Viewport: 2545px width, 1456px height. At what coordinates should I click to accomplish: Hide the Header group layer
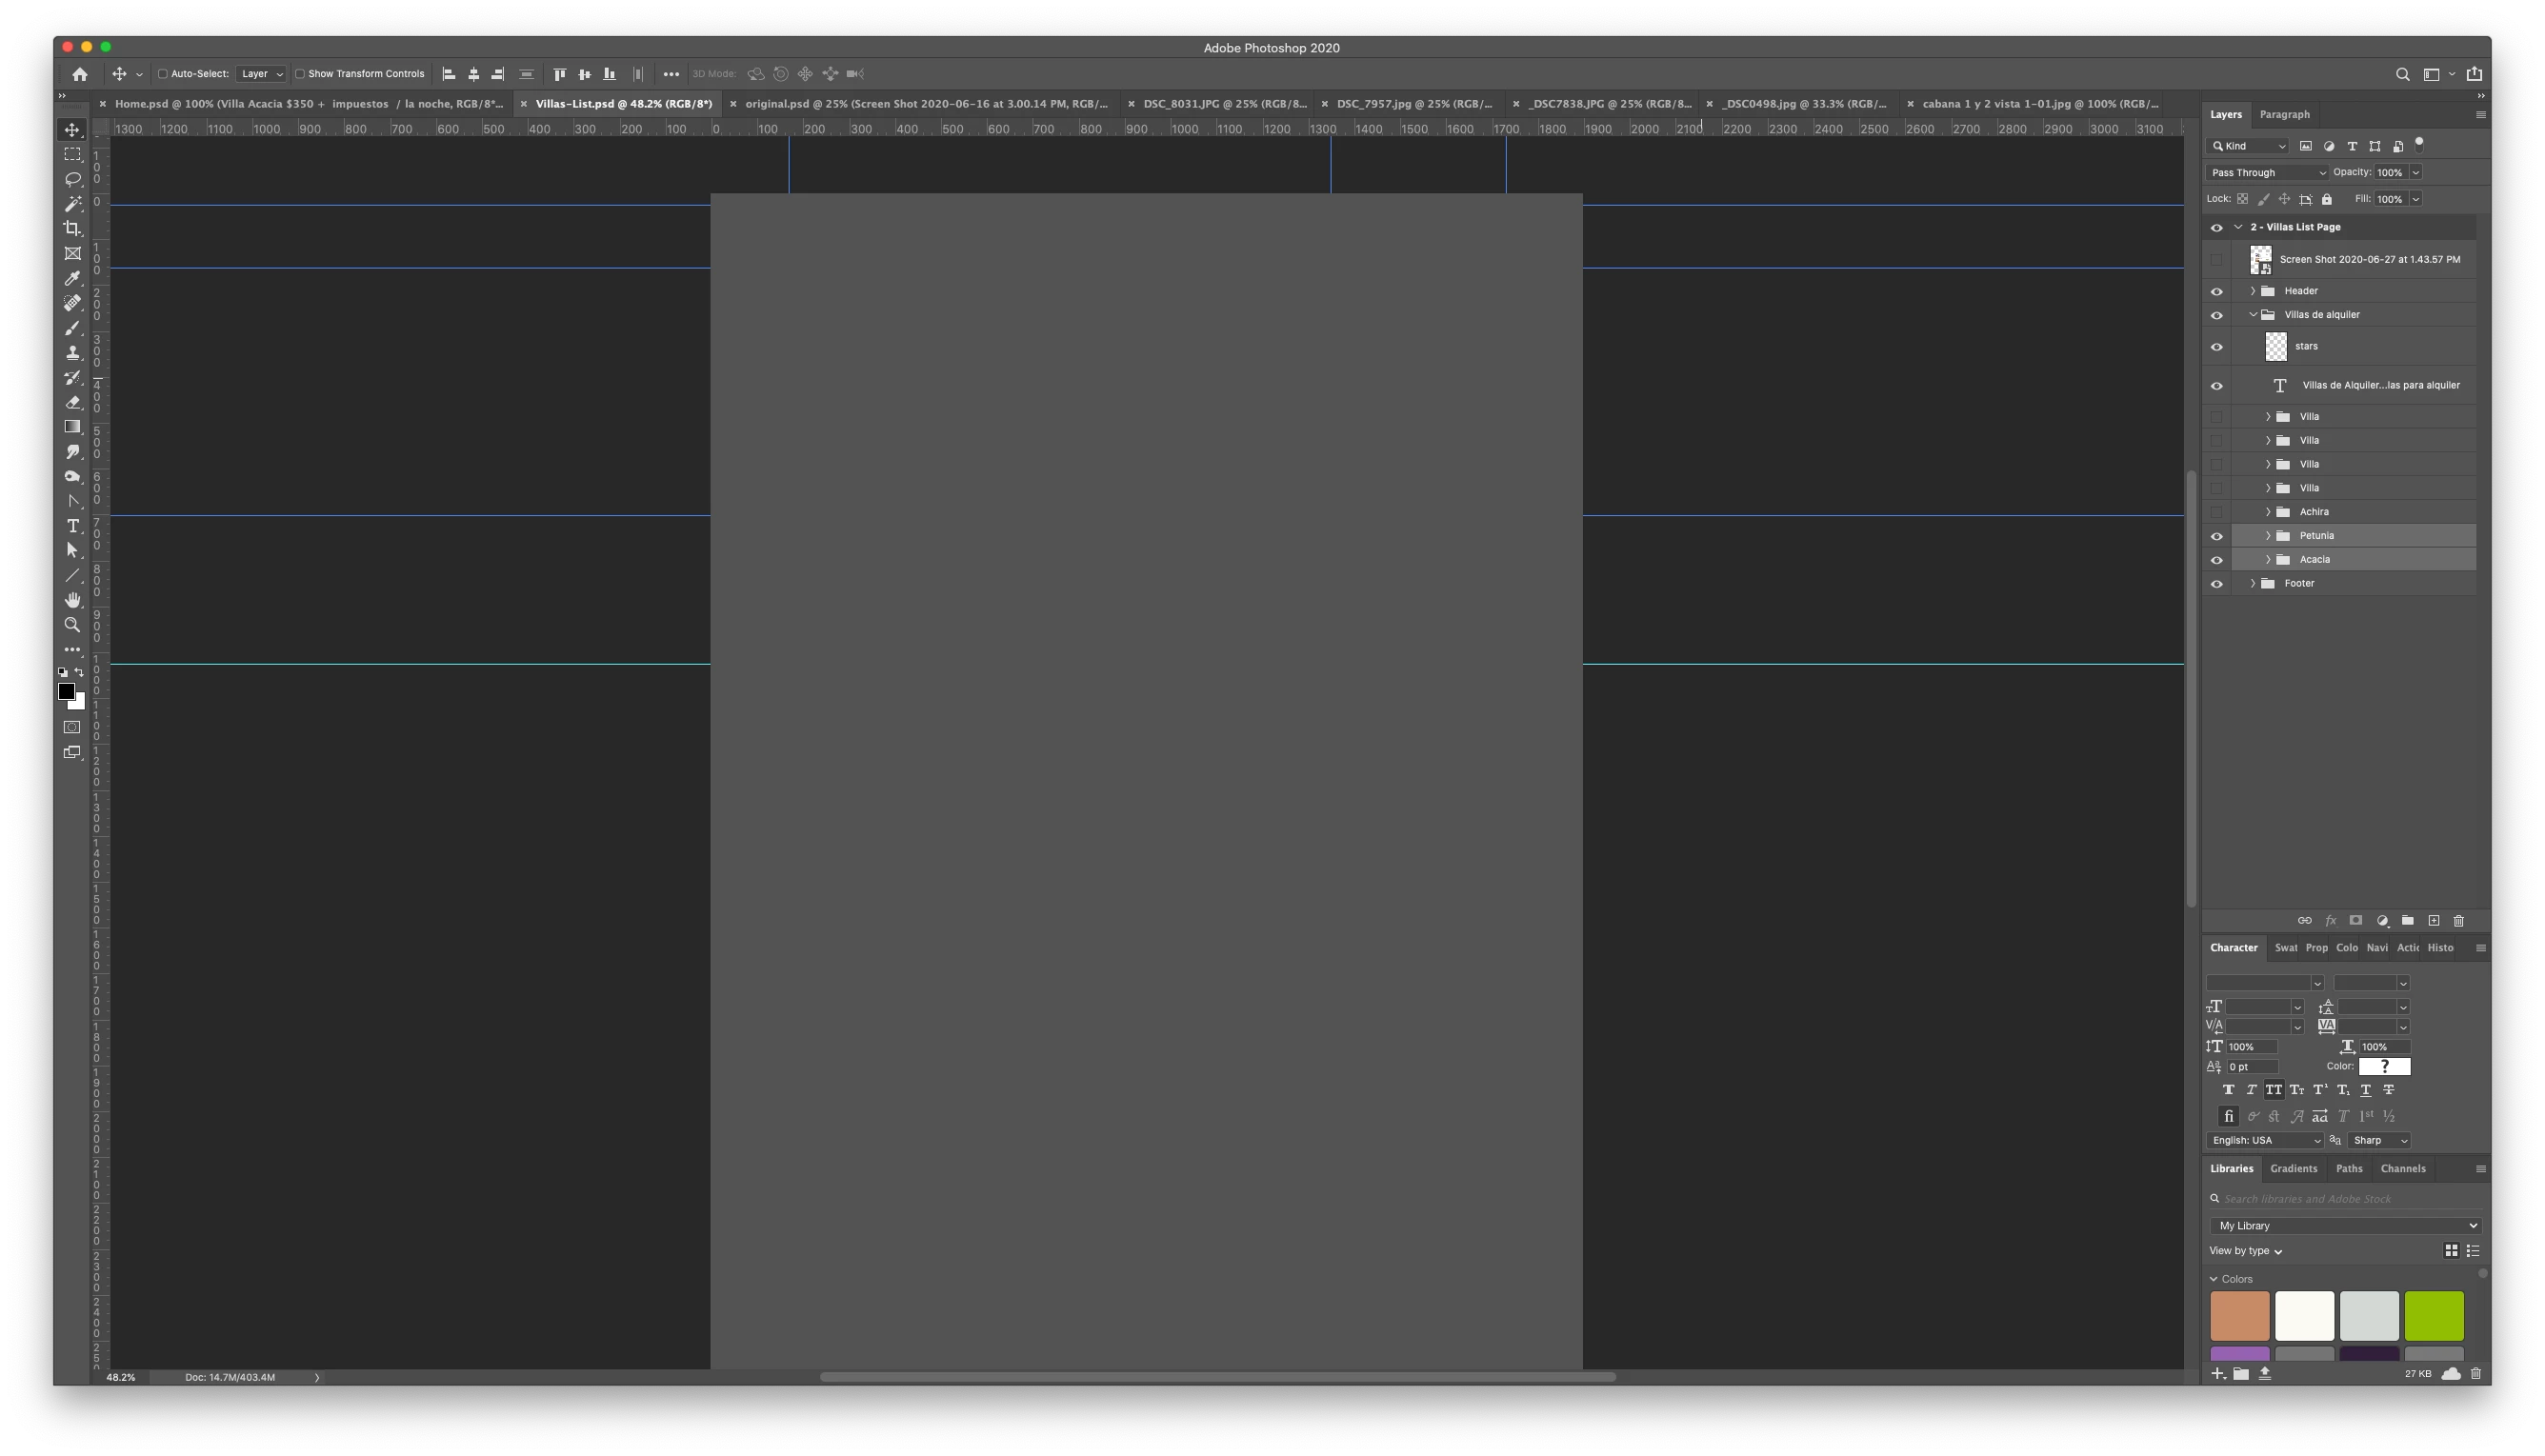[2216, 291]
